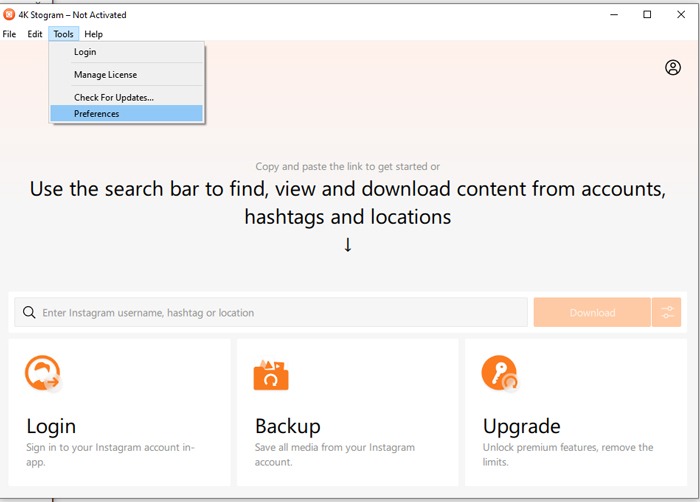700x502 pixels.
Task: Click the 4K Stogram app icon
Action: tap(9, 15)
